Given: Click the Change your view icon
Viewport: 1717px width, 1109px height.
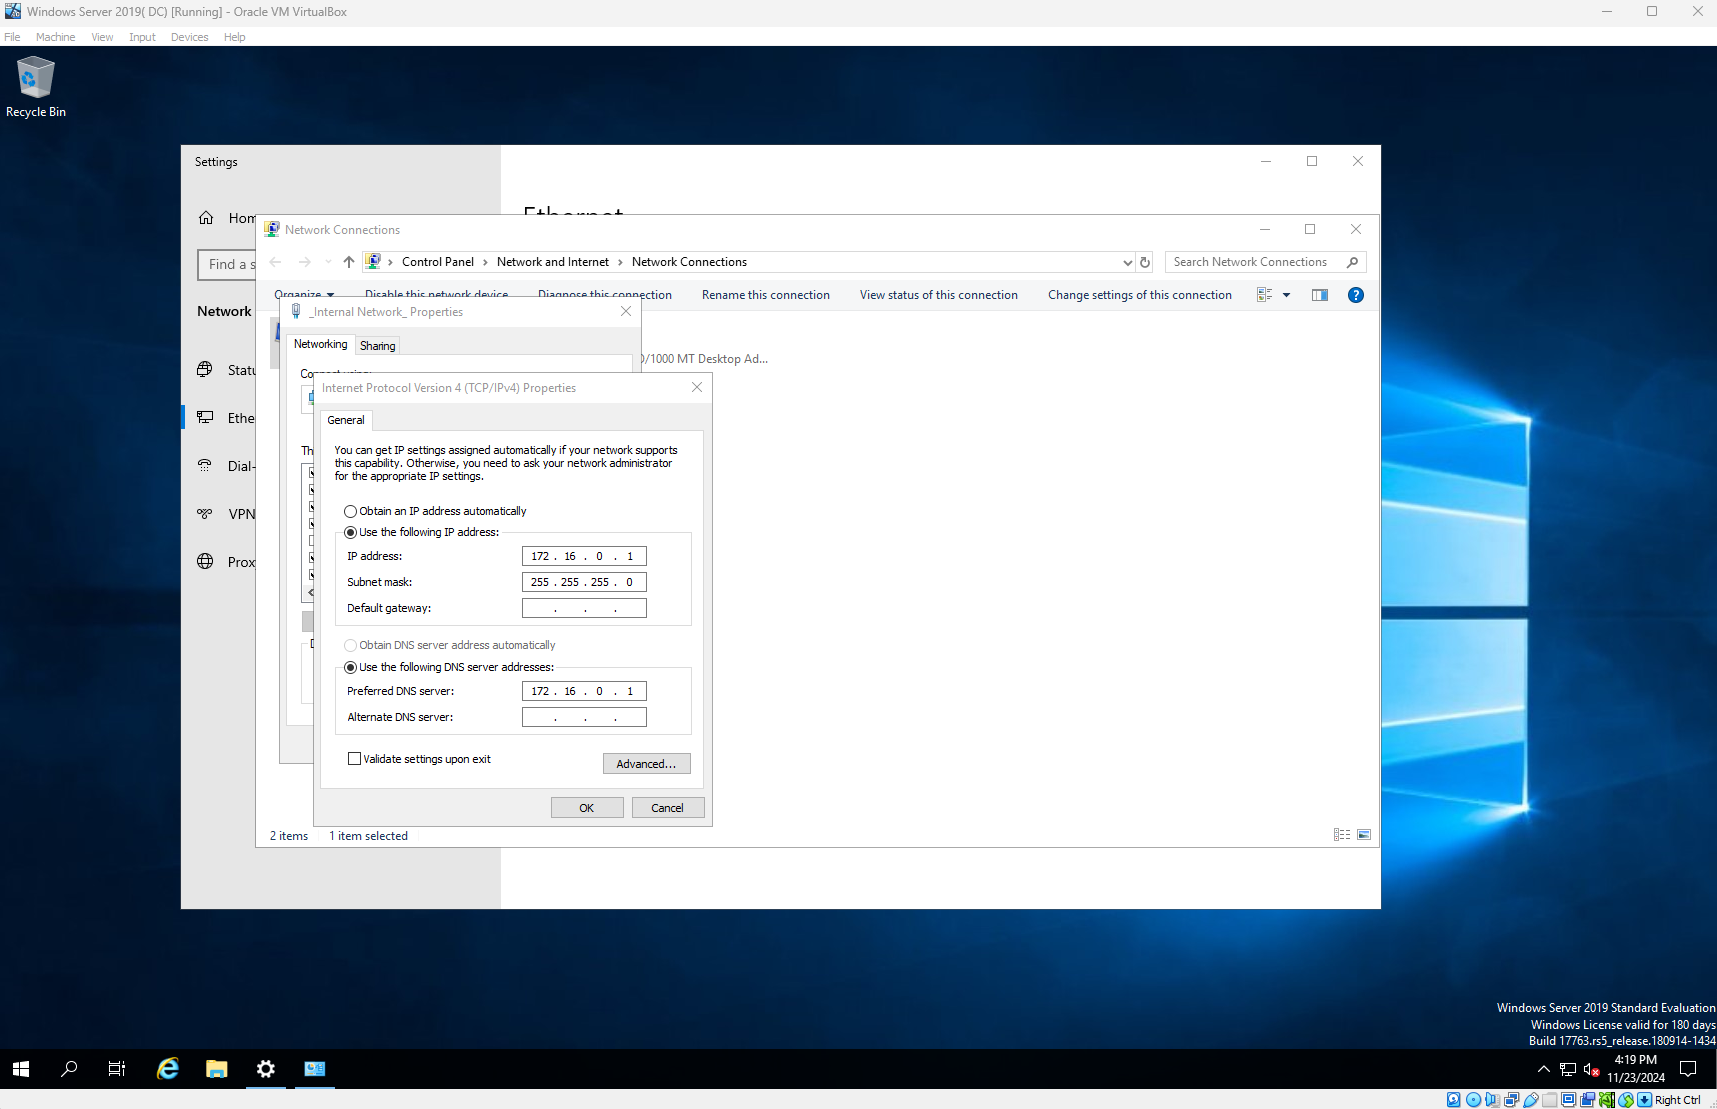Looking at the screenshot, I should tap(1264, 295).
